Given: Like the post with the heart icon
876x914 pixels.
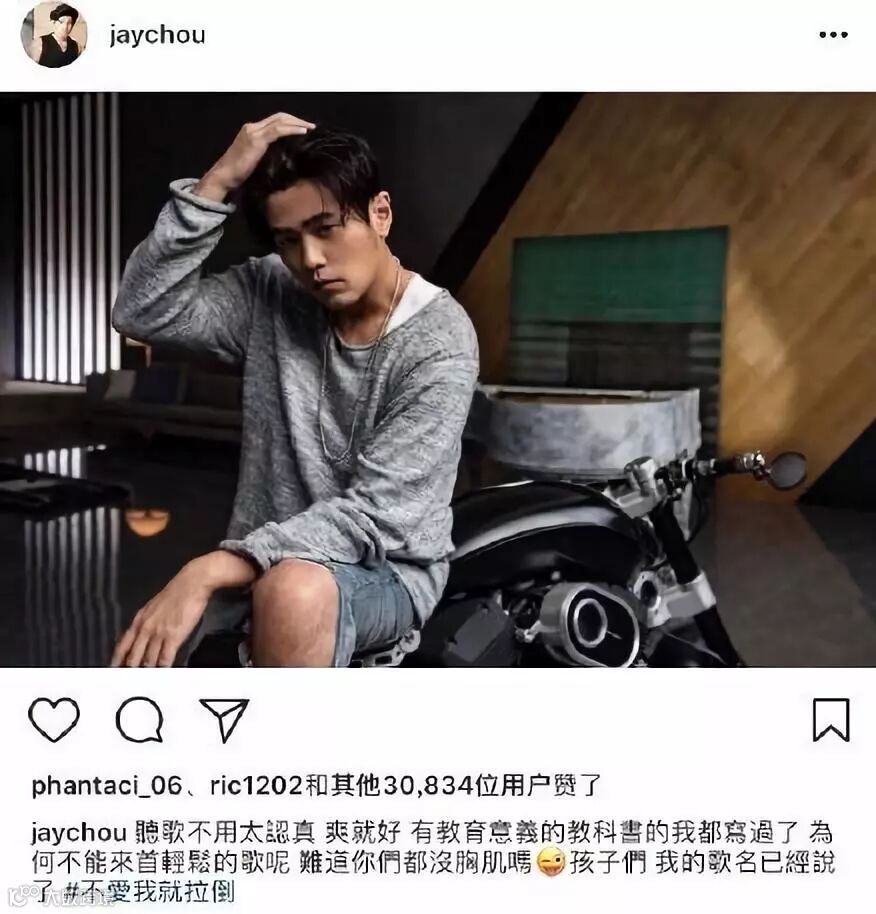Looking at the screenshot, I should (54, 719).
